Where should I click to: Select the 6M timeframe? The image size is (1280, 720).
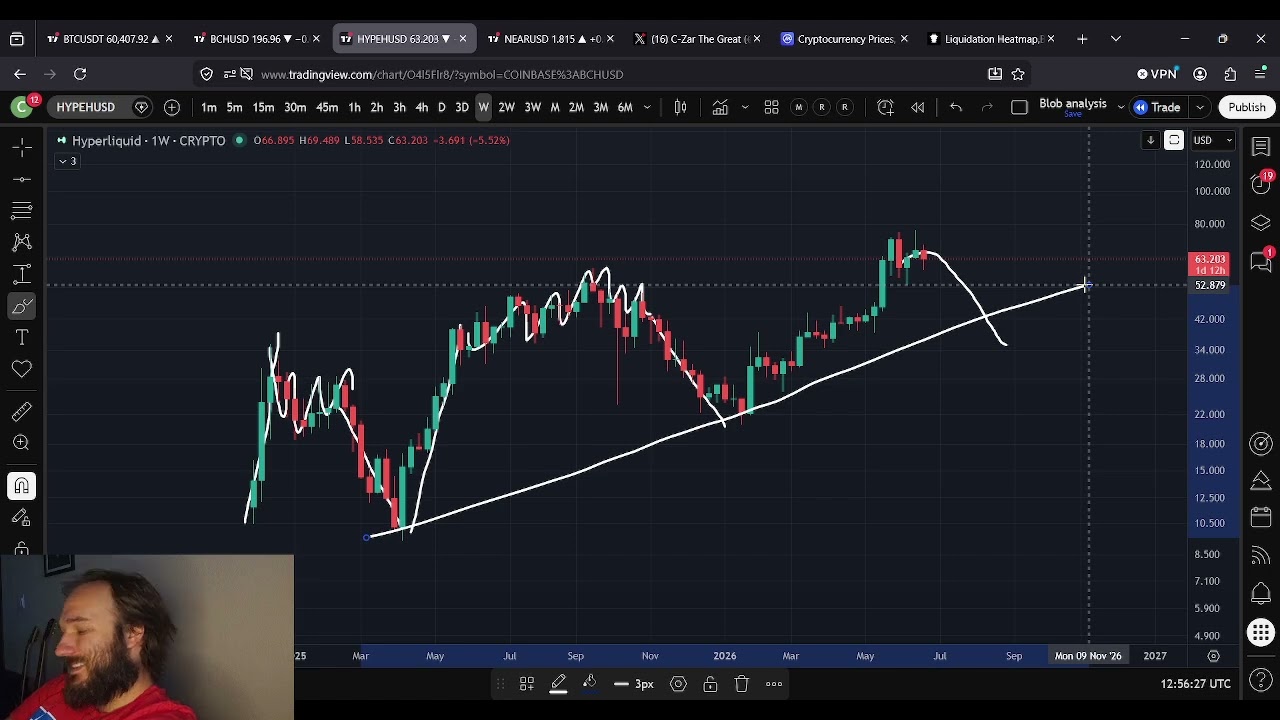[624, 107]
